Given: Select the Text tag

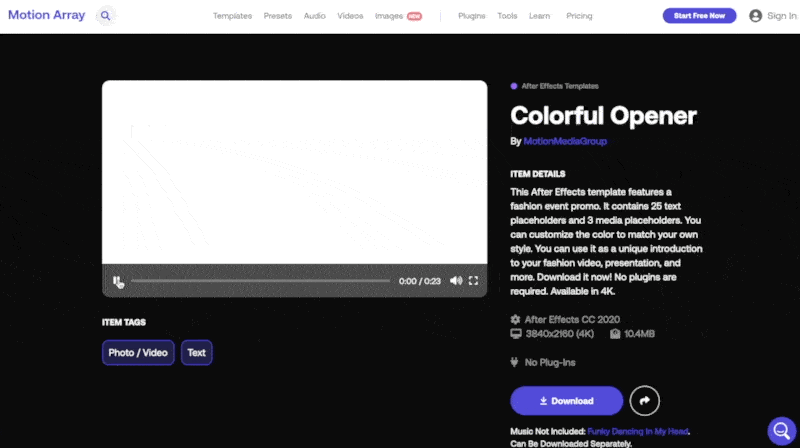Looking at the screenshot, I should [x=196, y=353].
